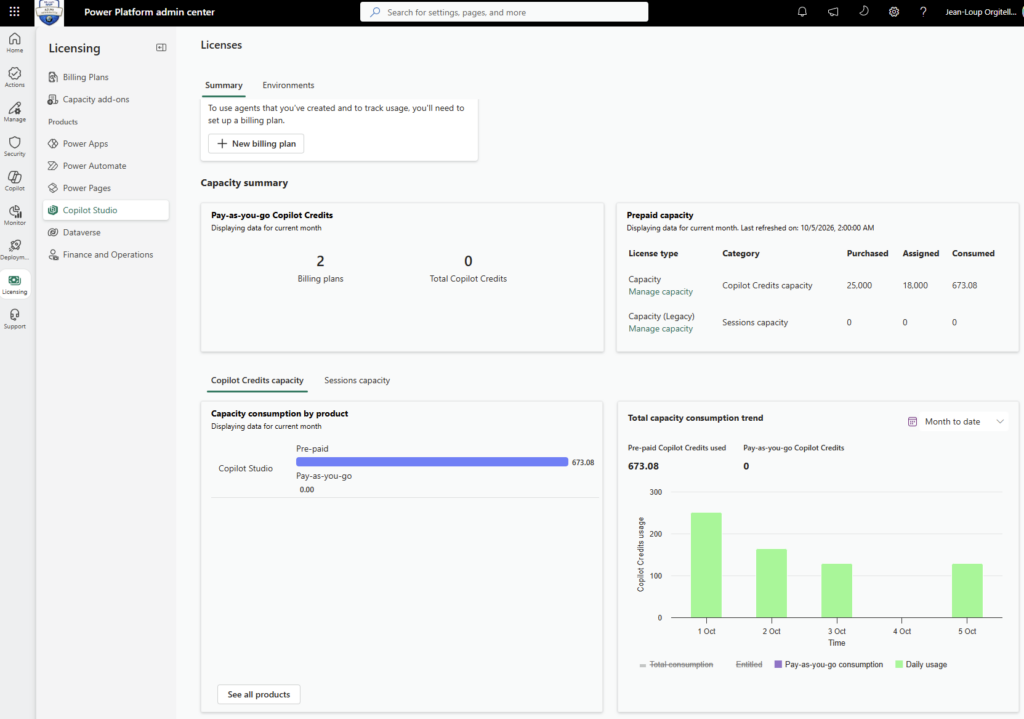The height and width of the screenshot is (719, 1024).
Task: Toggle dark mode moon icon
Action: click(x=863, y=12)
